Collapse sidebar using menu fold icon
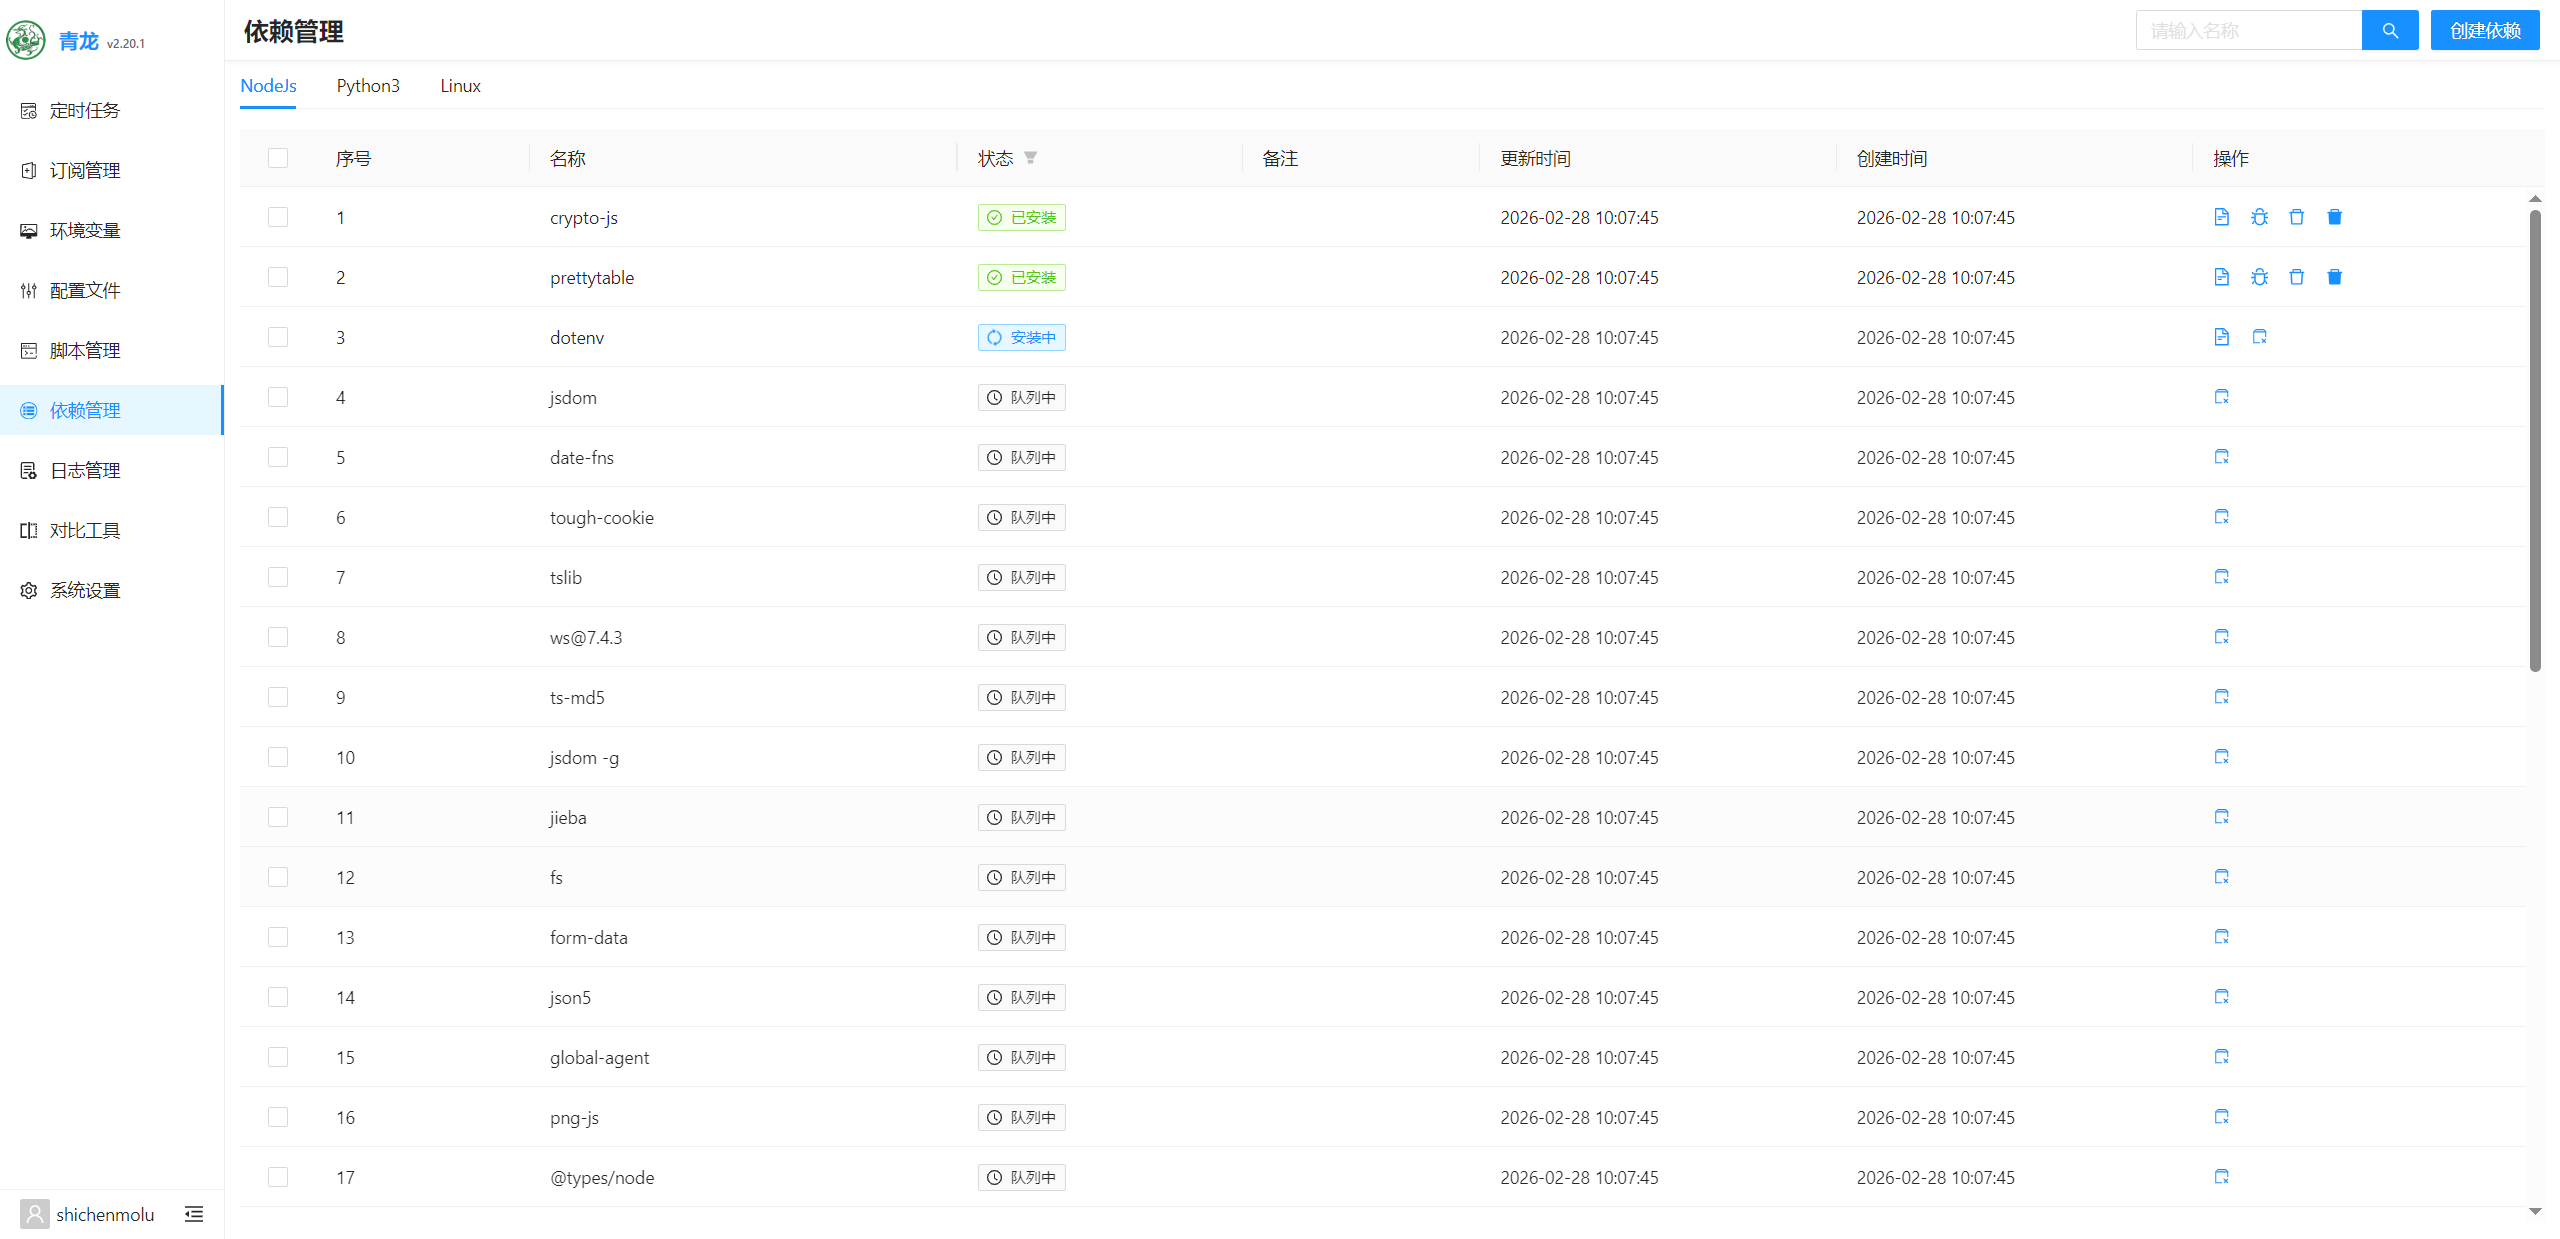The width and height of the screenshot is (2560, 1239). pyautogui.click(x=194, y=1214)
